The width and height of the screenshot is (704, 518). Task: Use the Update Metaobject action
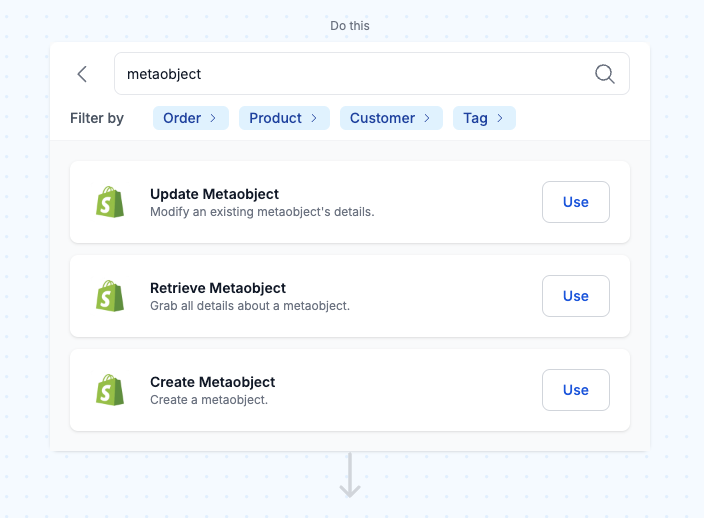576,202
